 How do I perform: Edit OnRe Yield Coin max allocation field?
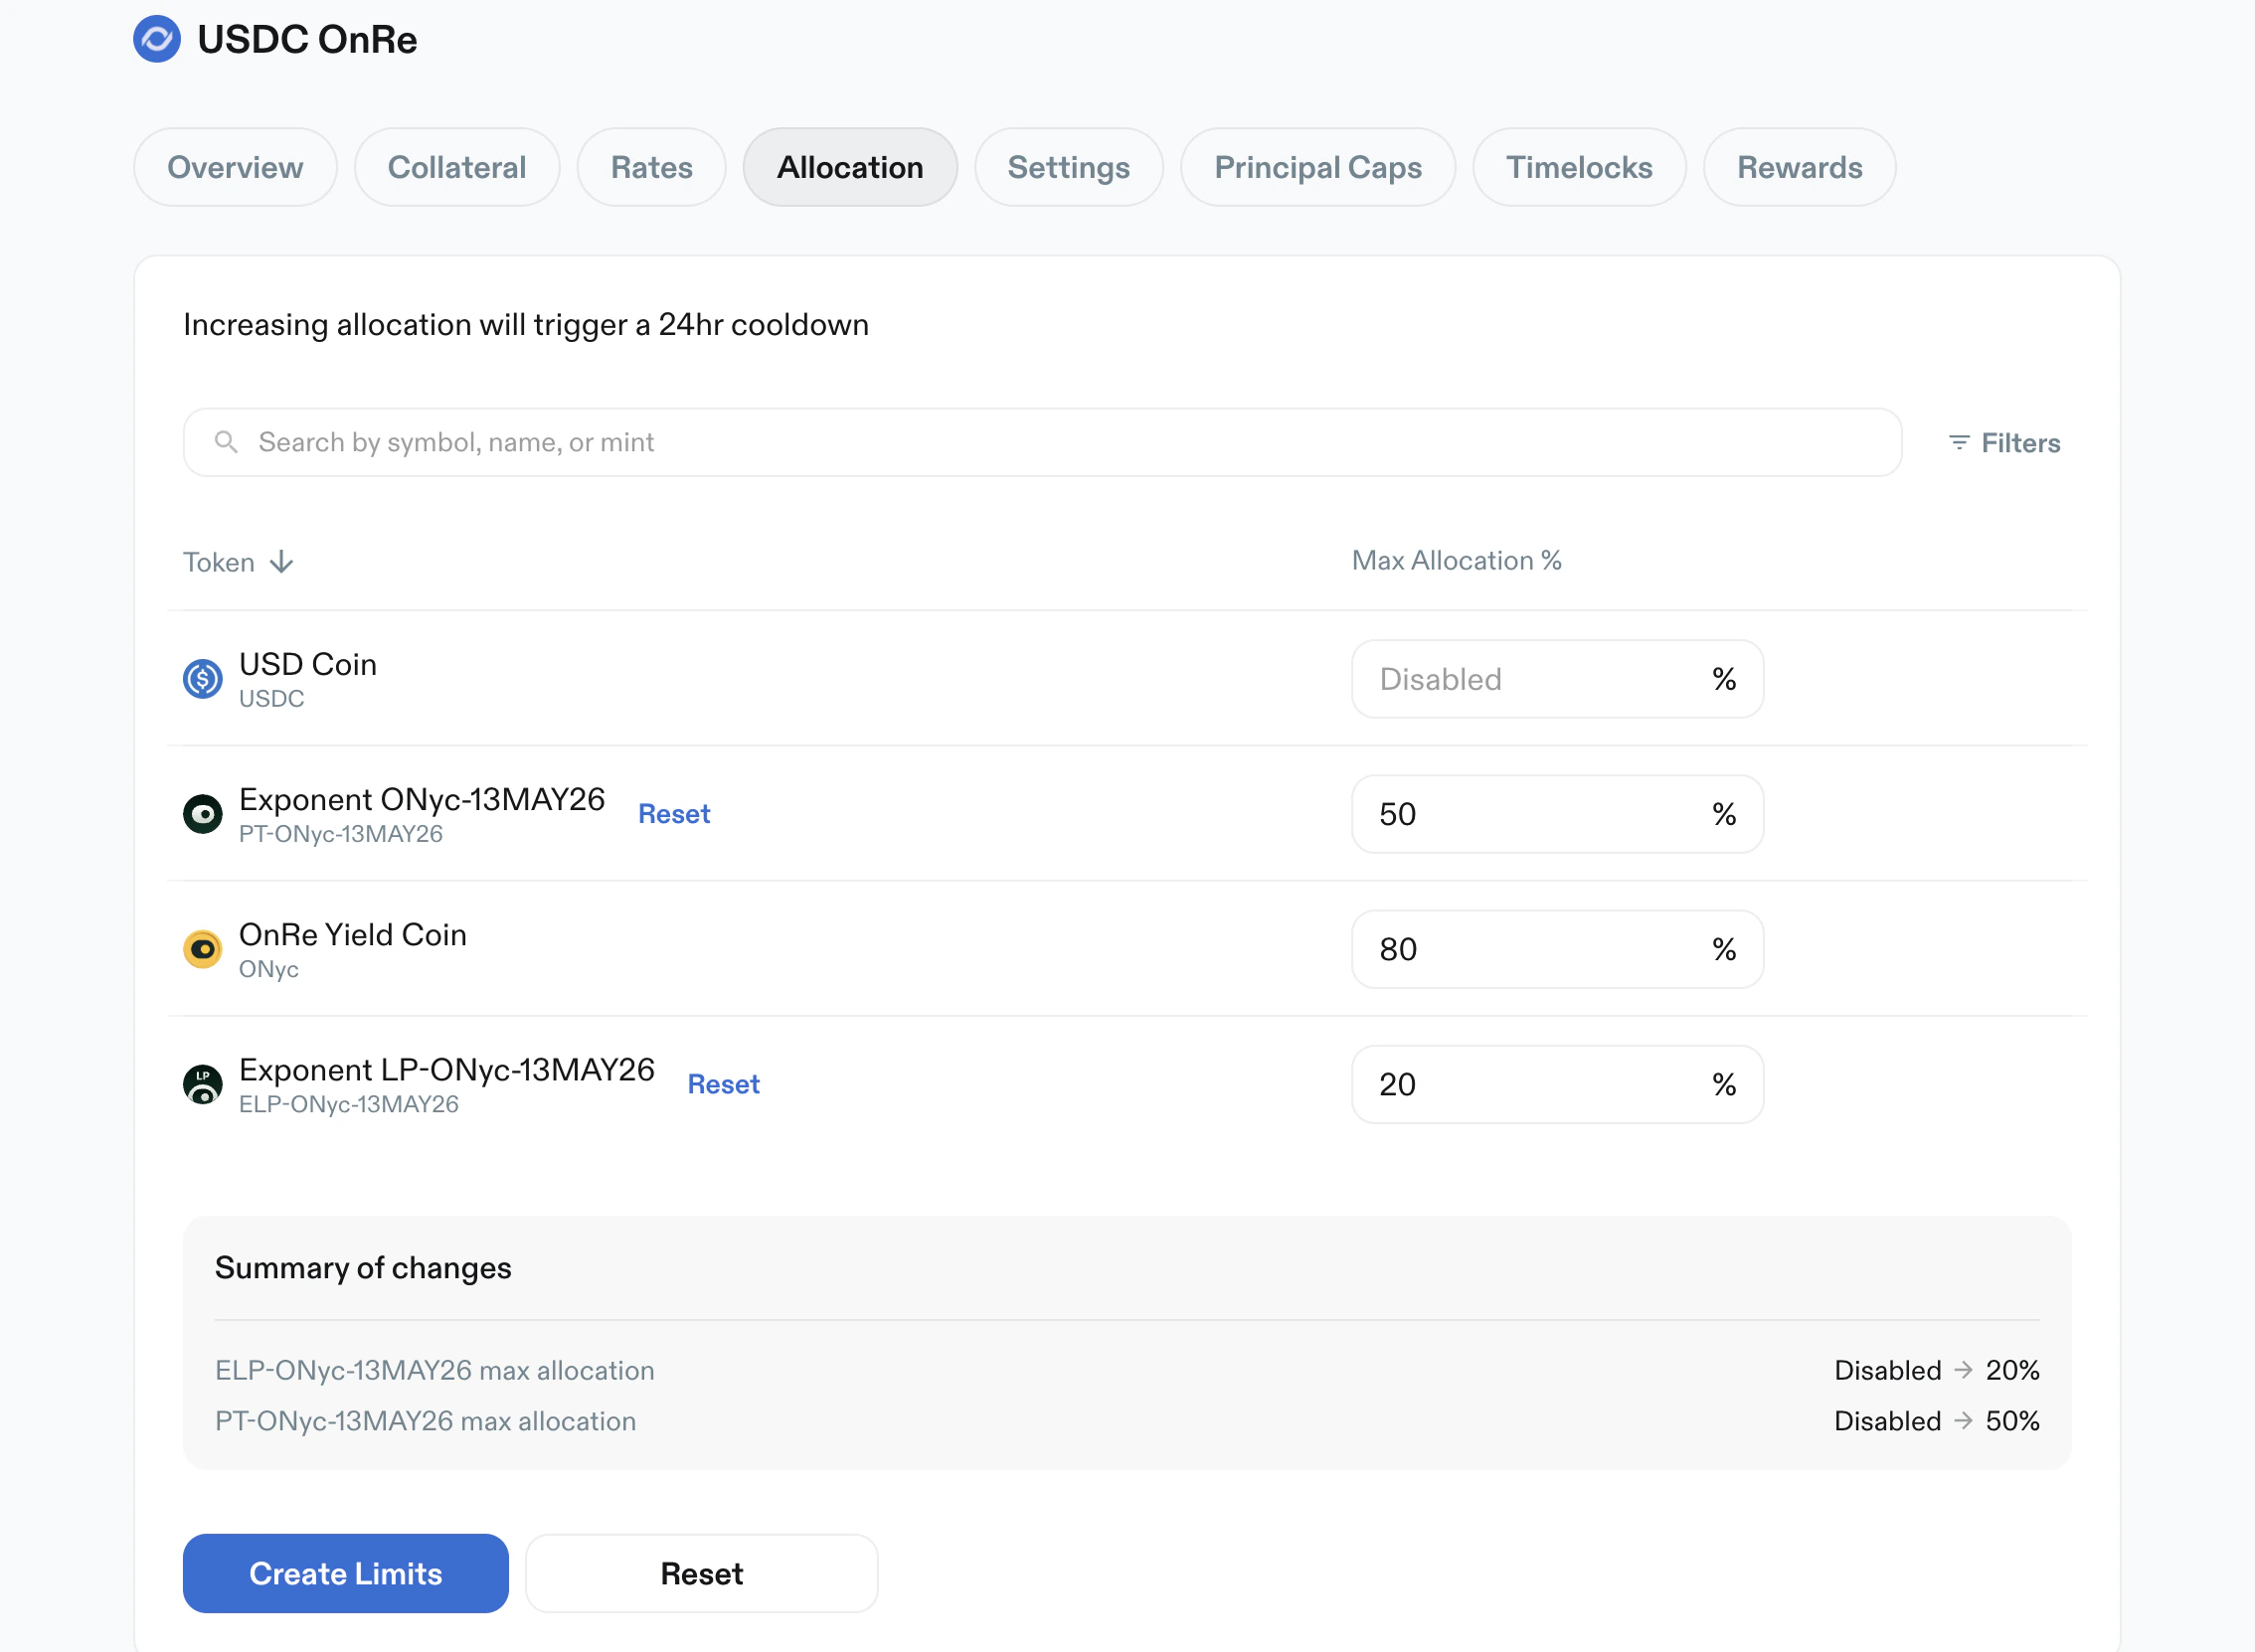[x=1530, y=949]
